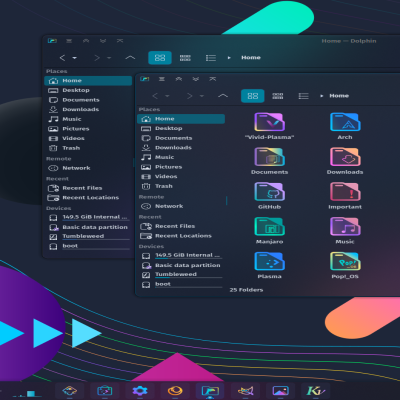Viewport: 400px width, 400px height.
Task: Open the image viewer icon in taskbar
Action: tap(280, 390)
